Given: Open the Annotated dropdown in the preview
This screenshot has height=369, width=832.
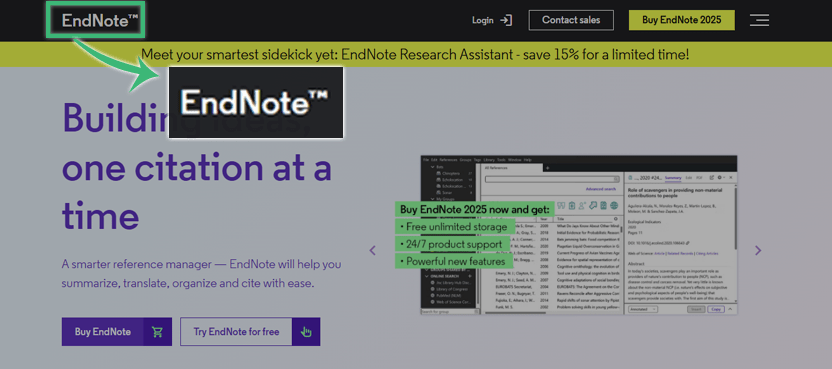Looking at the screenshot, I should click(x=643, y=310).
